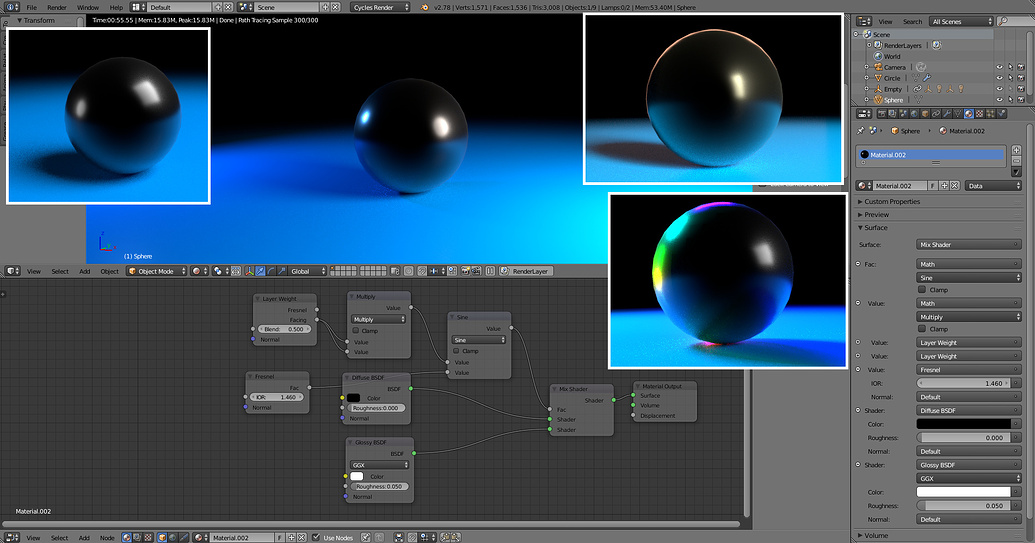Enable Clamp checkbox under Sine in properties
The width and height of the screenshot is (1035, 543).
click(x=922, y=290)
